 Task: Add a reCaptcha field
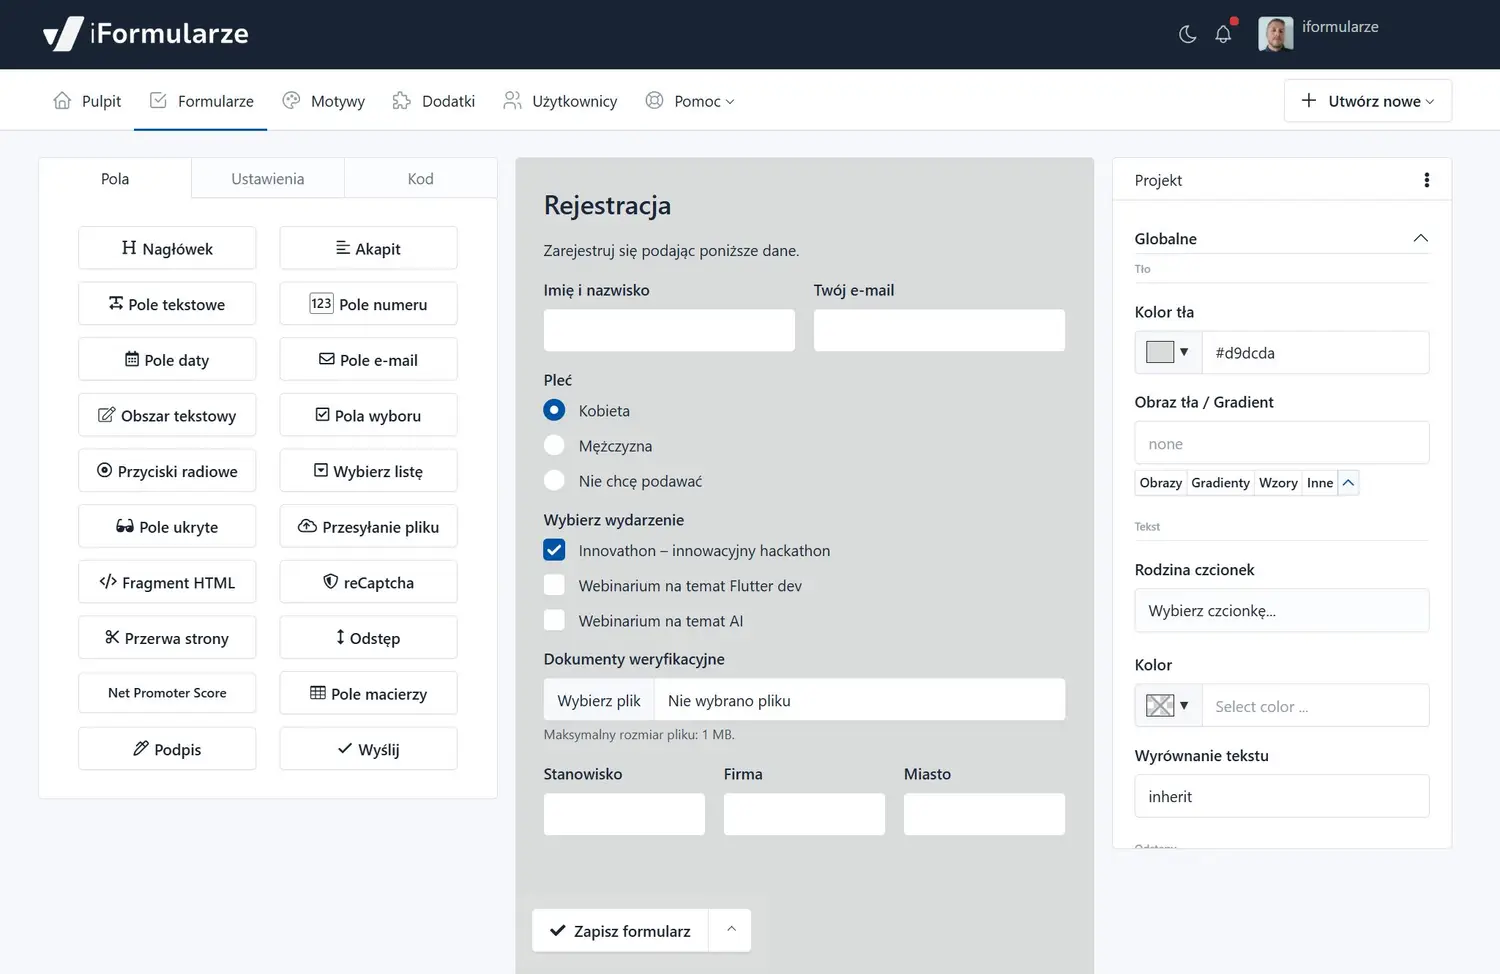368,582
